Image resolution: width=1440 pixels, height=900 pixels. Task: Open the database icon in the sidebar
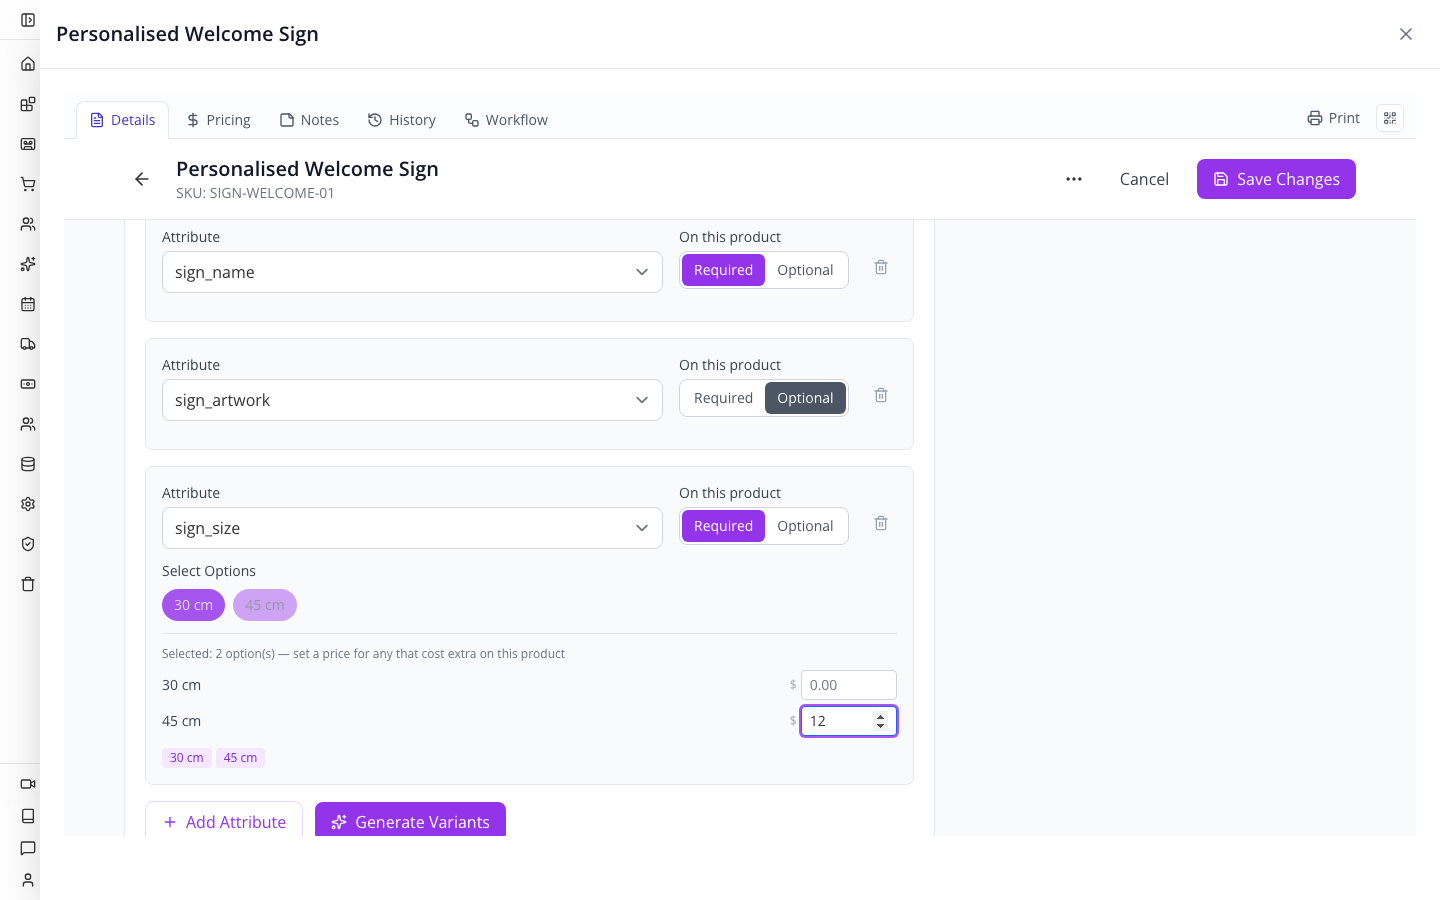pyautogui.click(x=28, y=464)
